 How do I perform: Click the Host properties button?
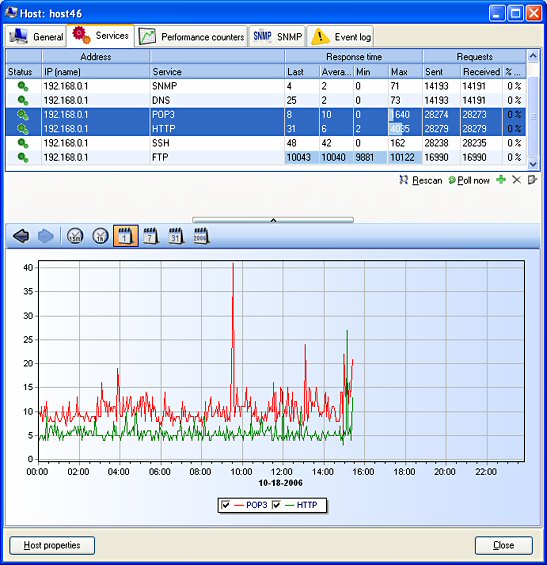pos(52,545)
